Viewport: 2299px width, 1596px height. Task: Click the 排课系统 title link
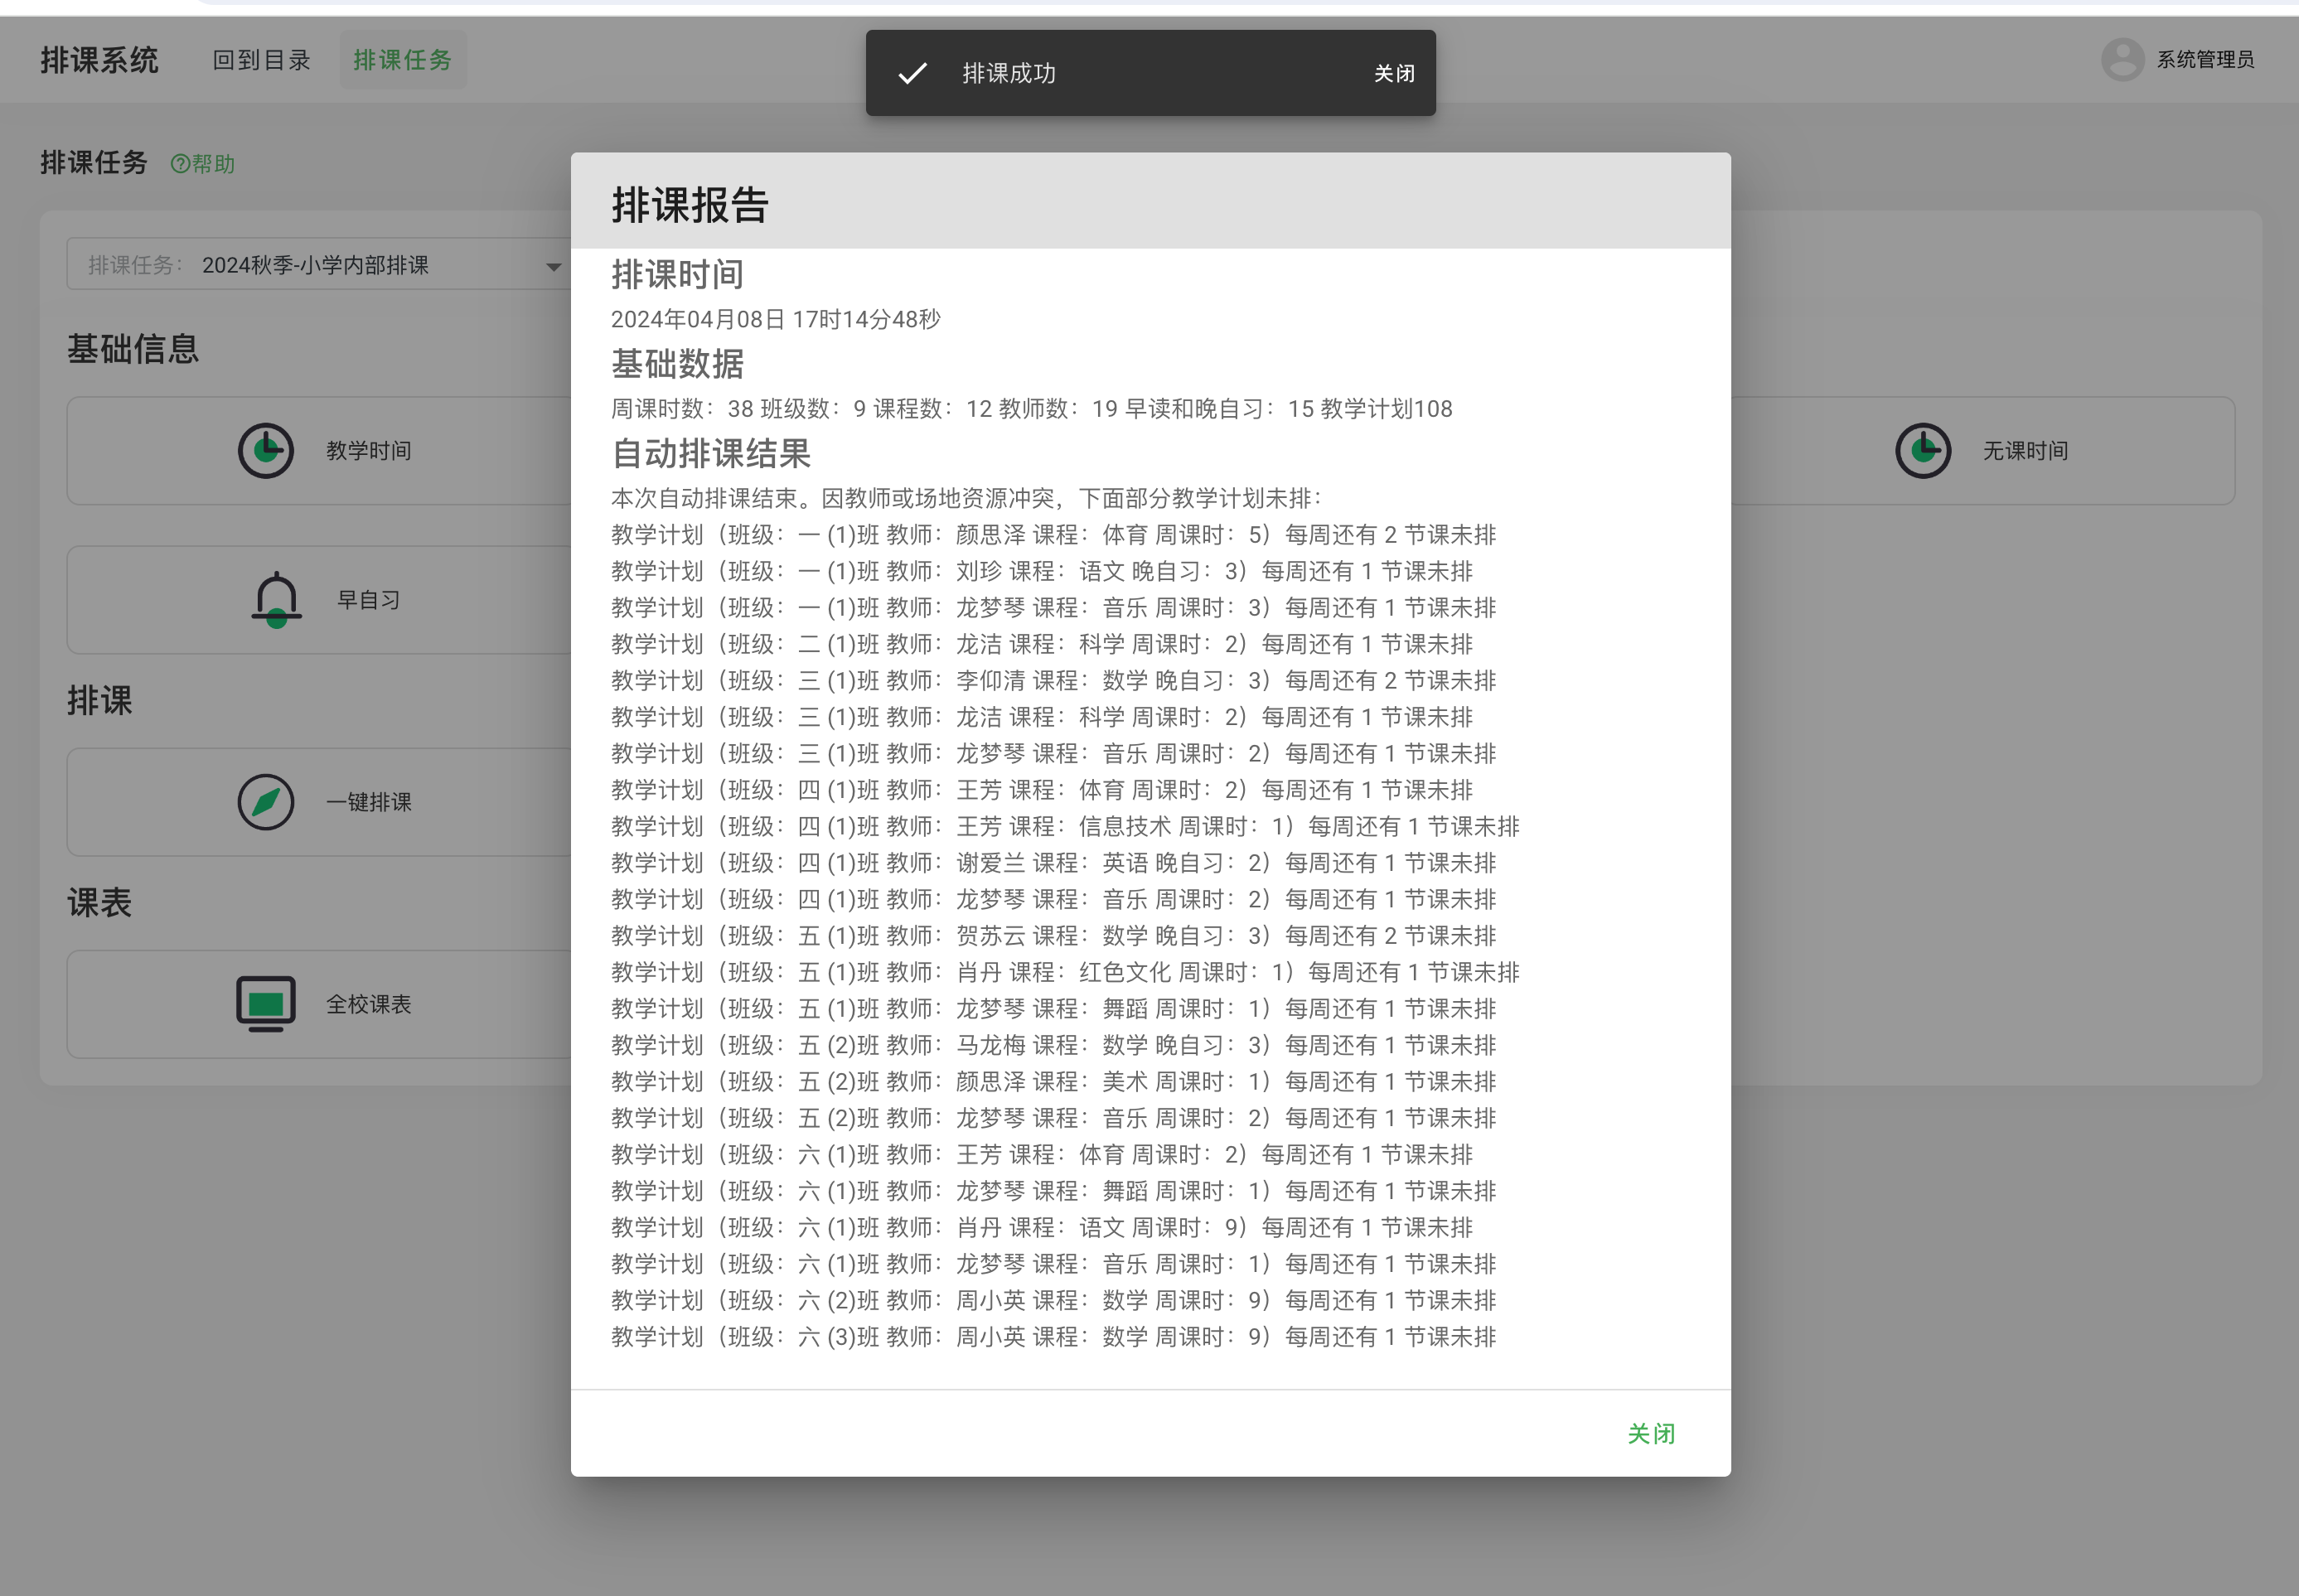point(100,59)
